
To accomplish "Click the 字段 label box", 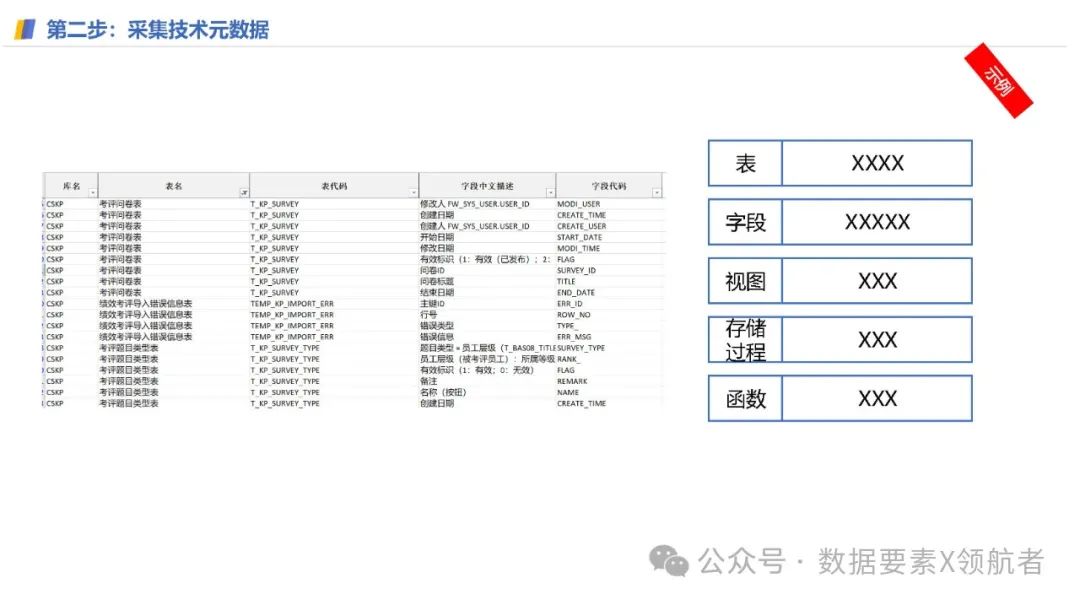I will tap(745, 222).
